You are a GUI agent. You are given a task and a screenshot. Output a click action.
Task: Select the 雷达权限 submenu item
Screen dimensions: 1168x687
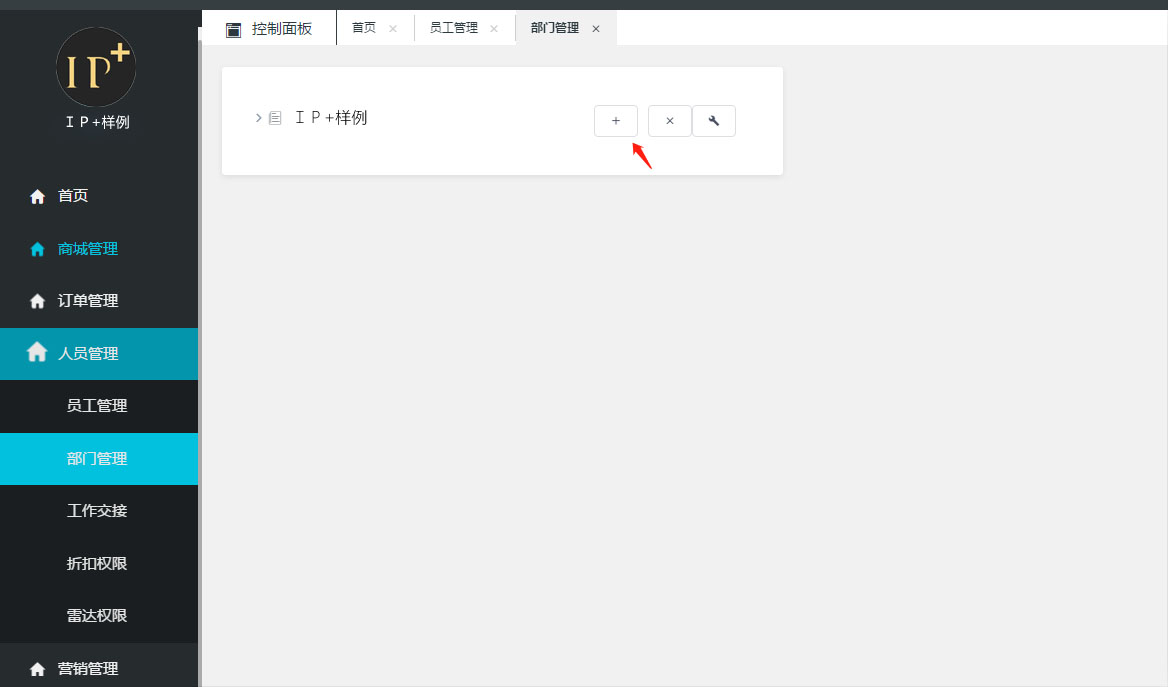pos(97,616)
